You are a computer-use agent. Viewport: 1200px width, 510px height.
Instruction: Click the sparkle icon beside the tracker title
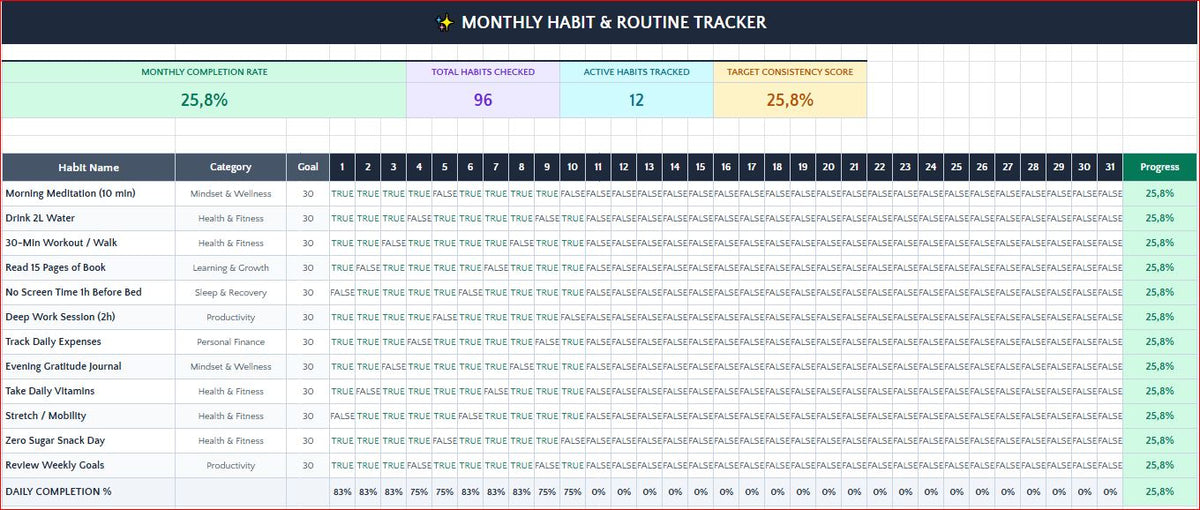click(446, 22)
